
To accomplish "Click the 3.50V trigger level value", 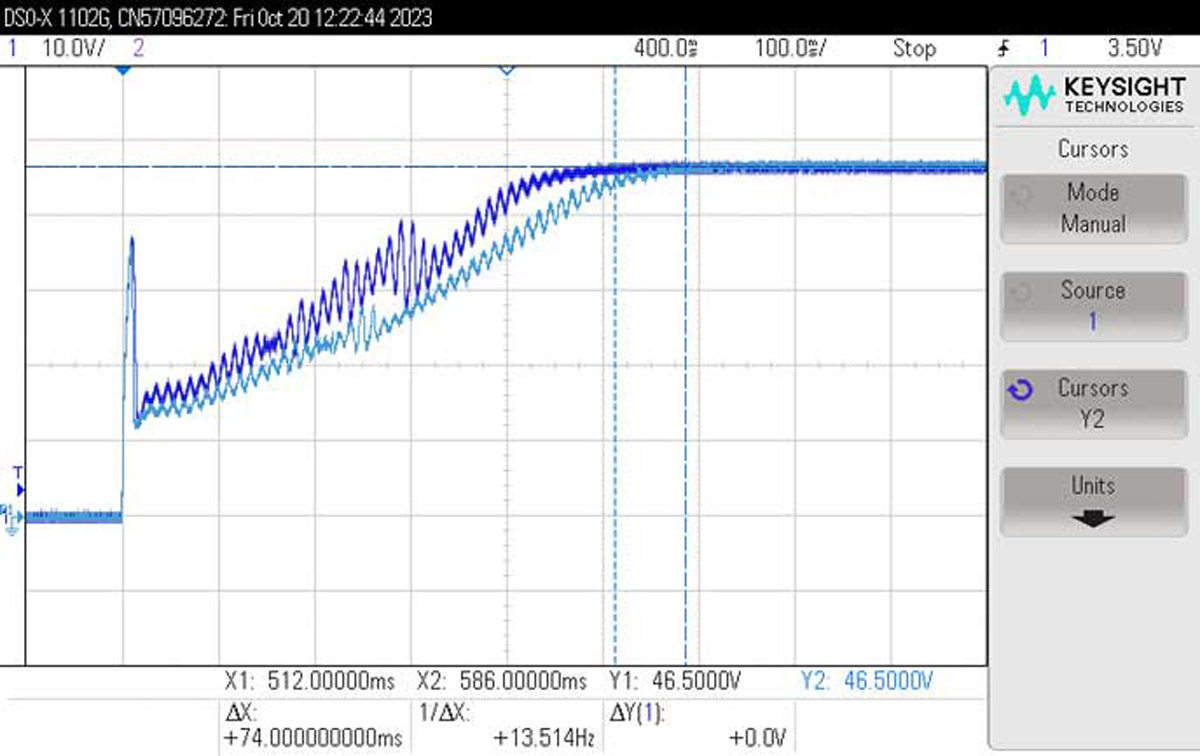I will [1135, 48].
